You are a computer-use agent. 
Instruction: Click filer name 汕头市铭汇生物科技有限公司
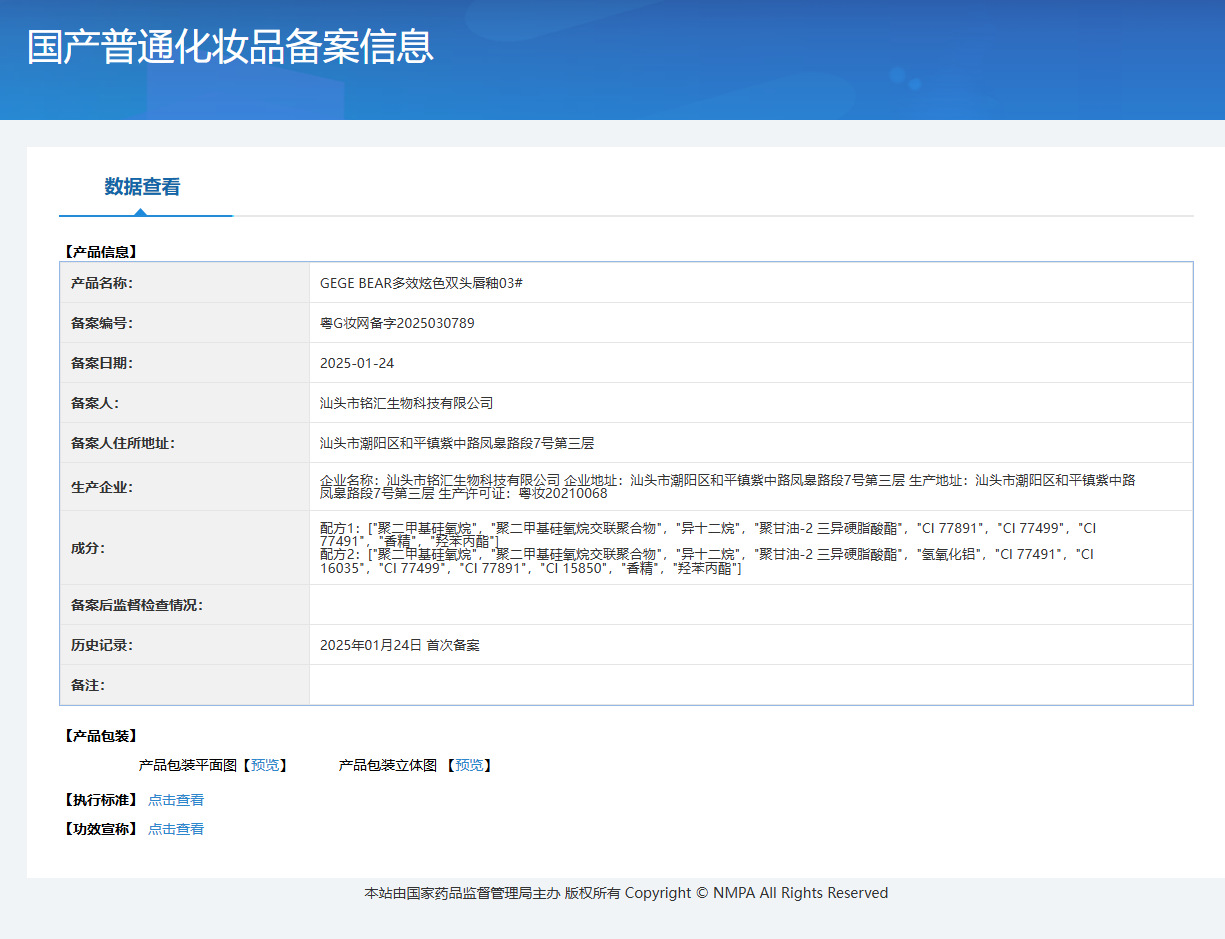tap(406, 403)
